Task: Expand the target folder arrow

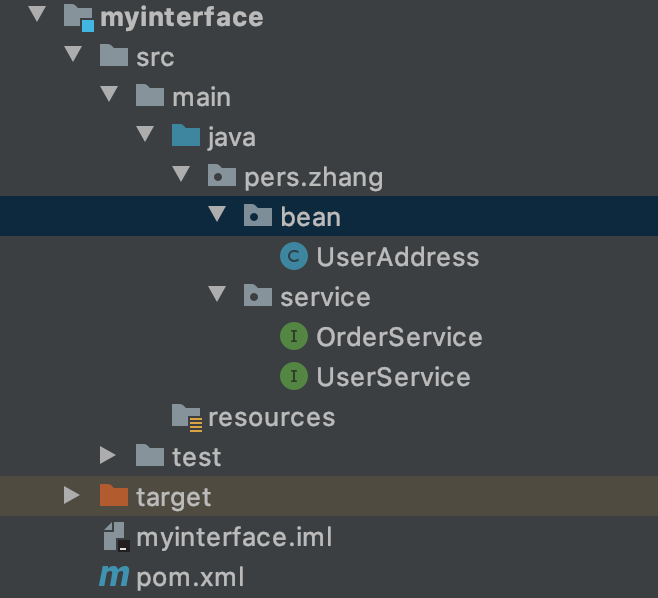Action: [72, 495]
